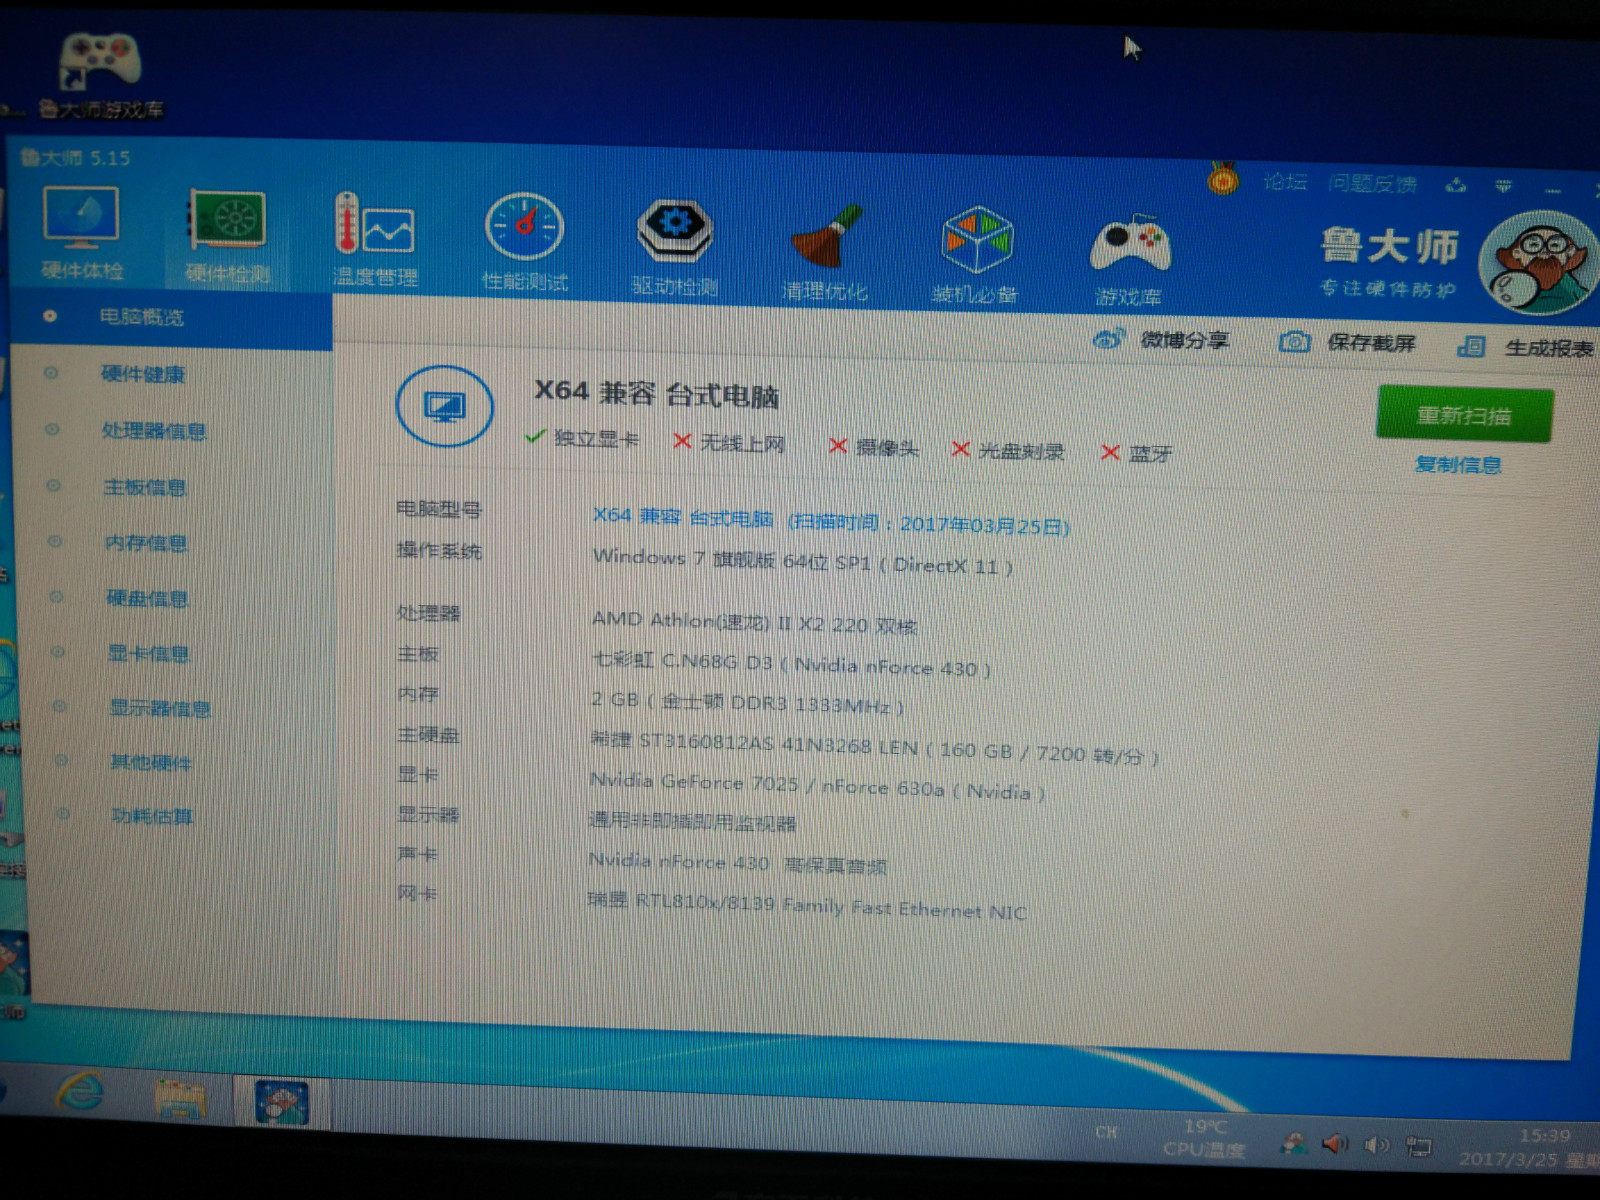Click the blue computer overview icon

pos(445,407)
